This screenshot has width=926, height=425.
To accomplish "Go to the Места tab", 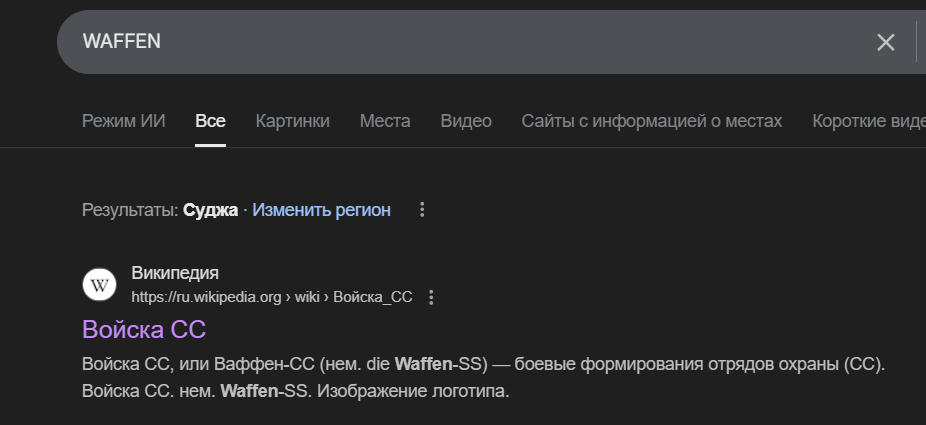I will coord(385,121).
